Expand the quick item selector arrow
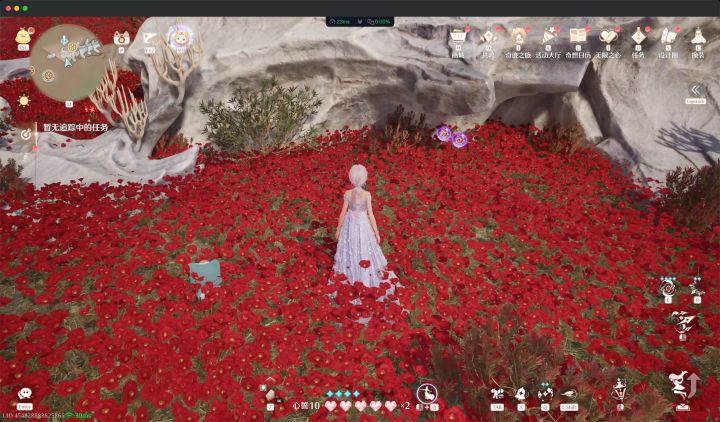 pyautogui.click(x=270, y=380)
